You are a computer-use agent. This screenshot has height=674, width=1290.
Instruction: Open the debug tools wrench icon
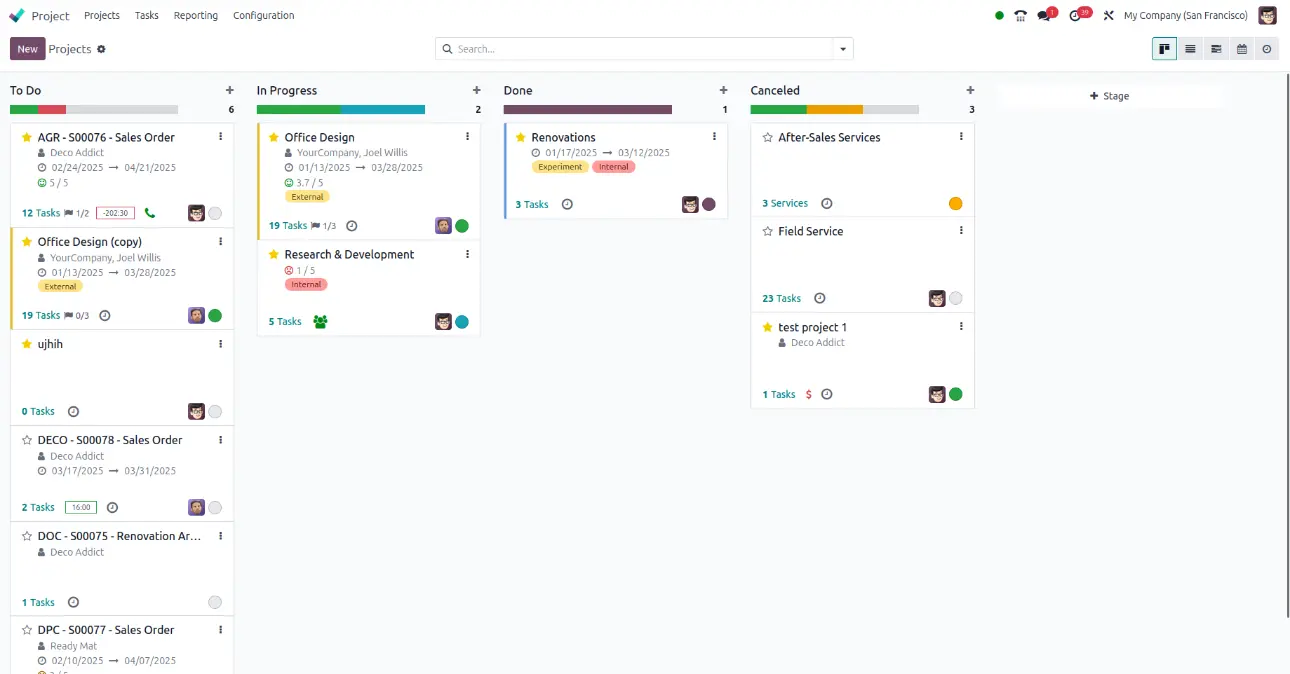click(x=1108, y=16)
